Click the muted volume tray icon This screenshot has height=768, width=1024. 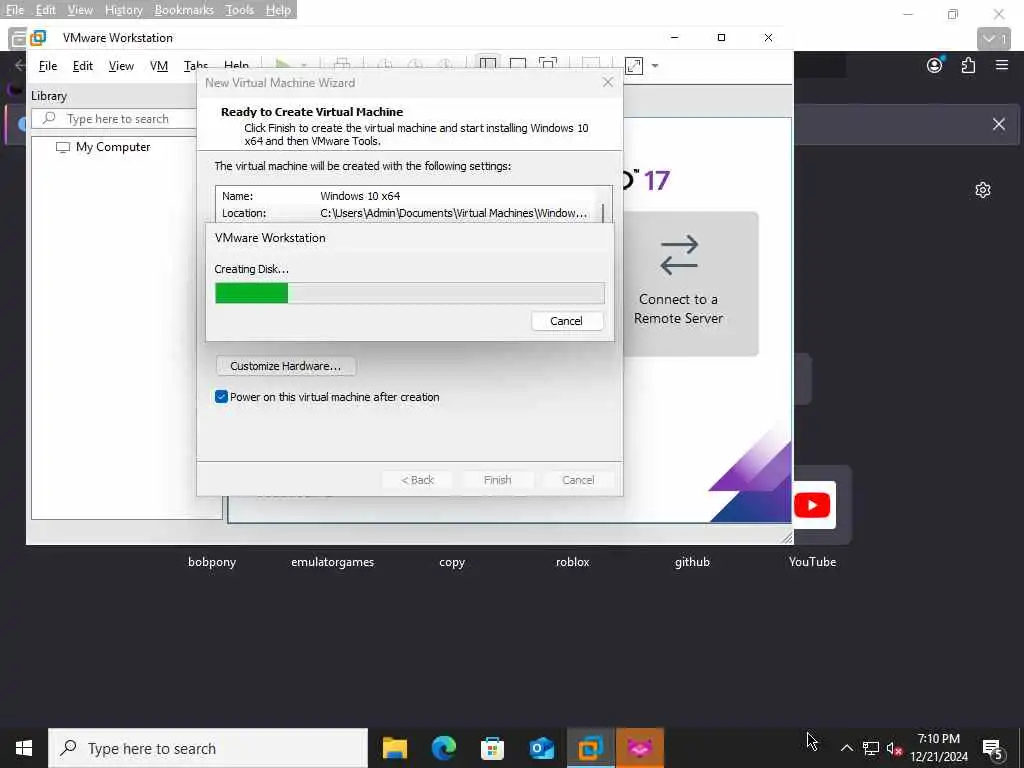tap(894, 748)
